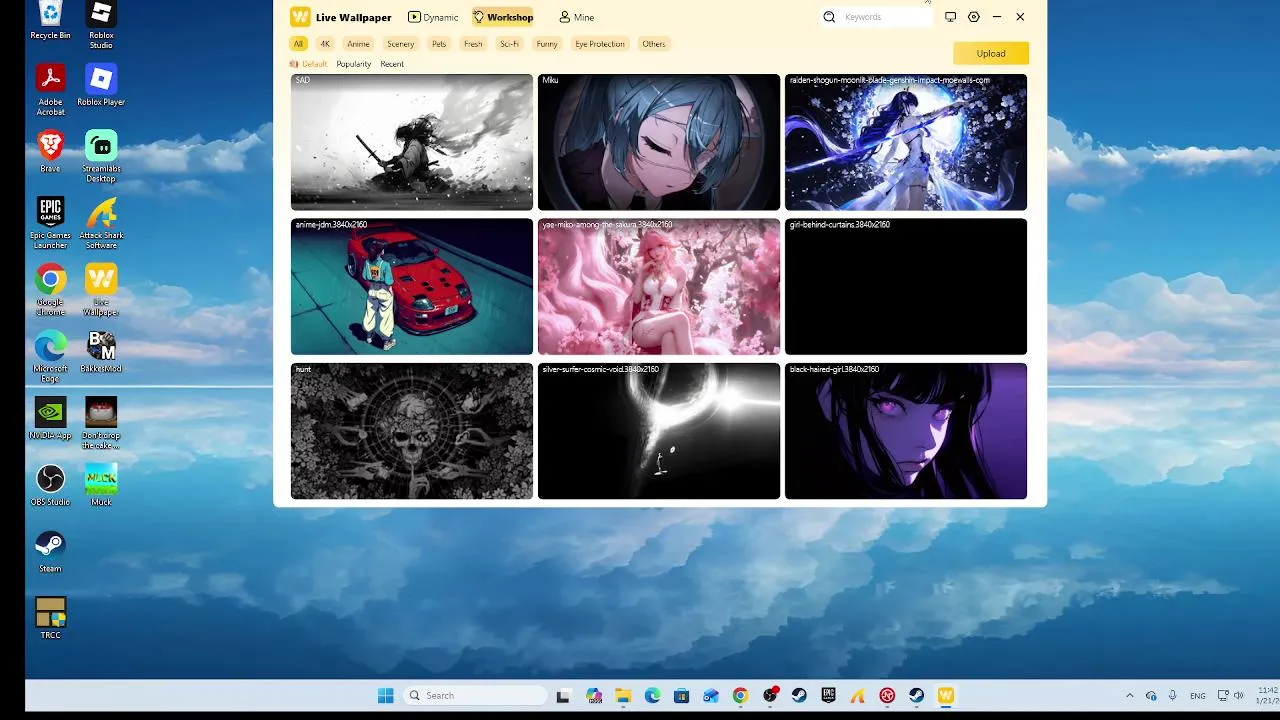The width and height of the screenshot is (1280, 720).
Task: Open Epic Games Launcher desktop icon
Action: [50, 222]
